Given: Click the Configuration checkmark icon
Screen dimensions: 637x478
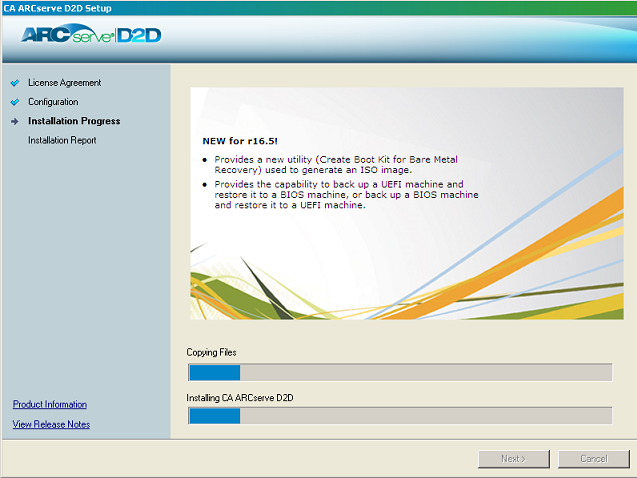Looking at the screenshot, I should (x=15, y=102).
